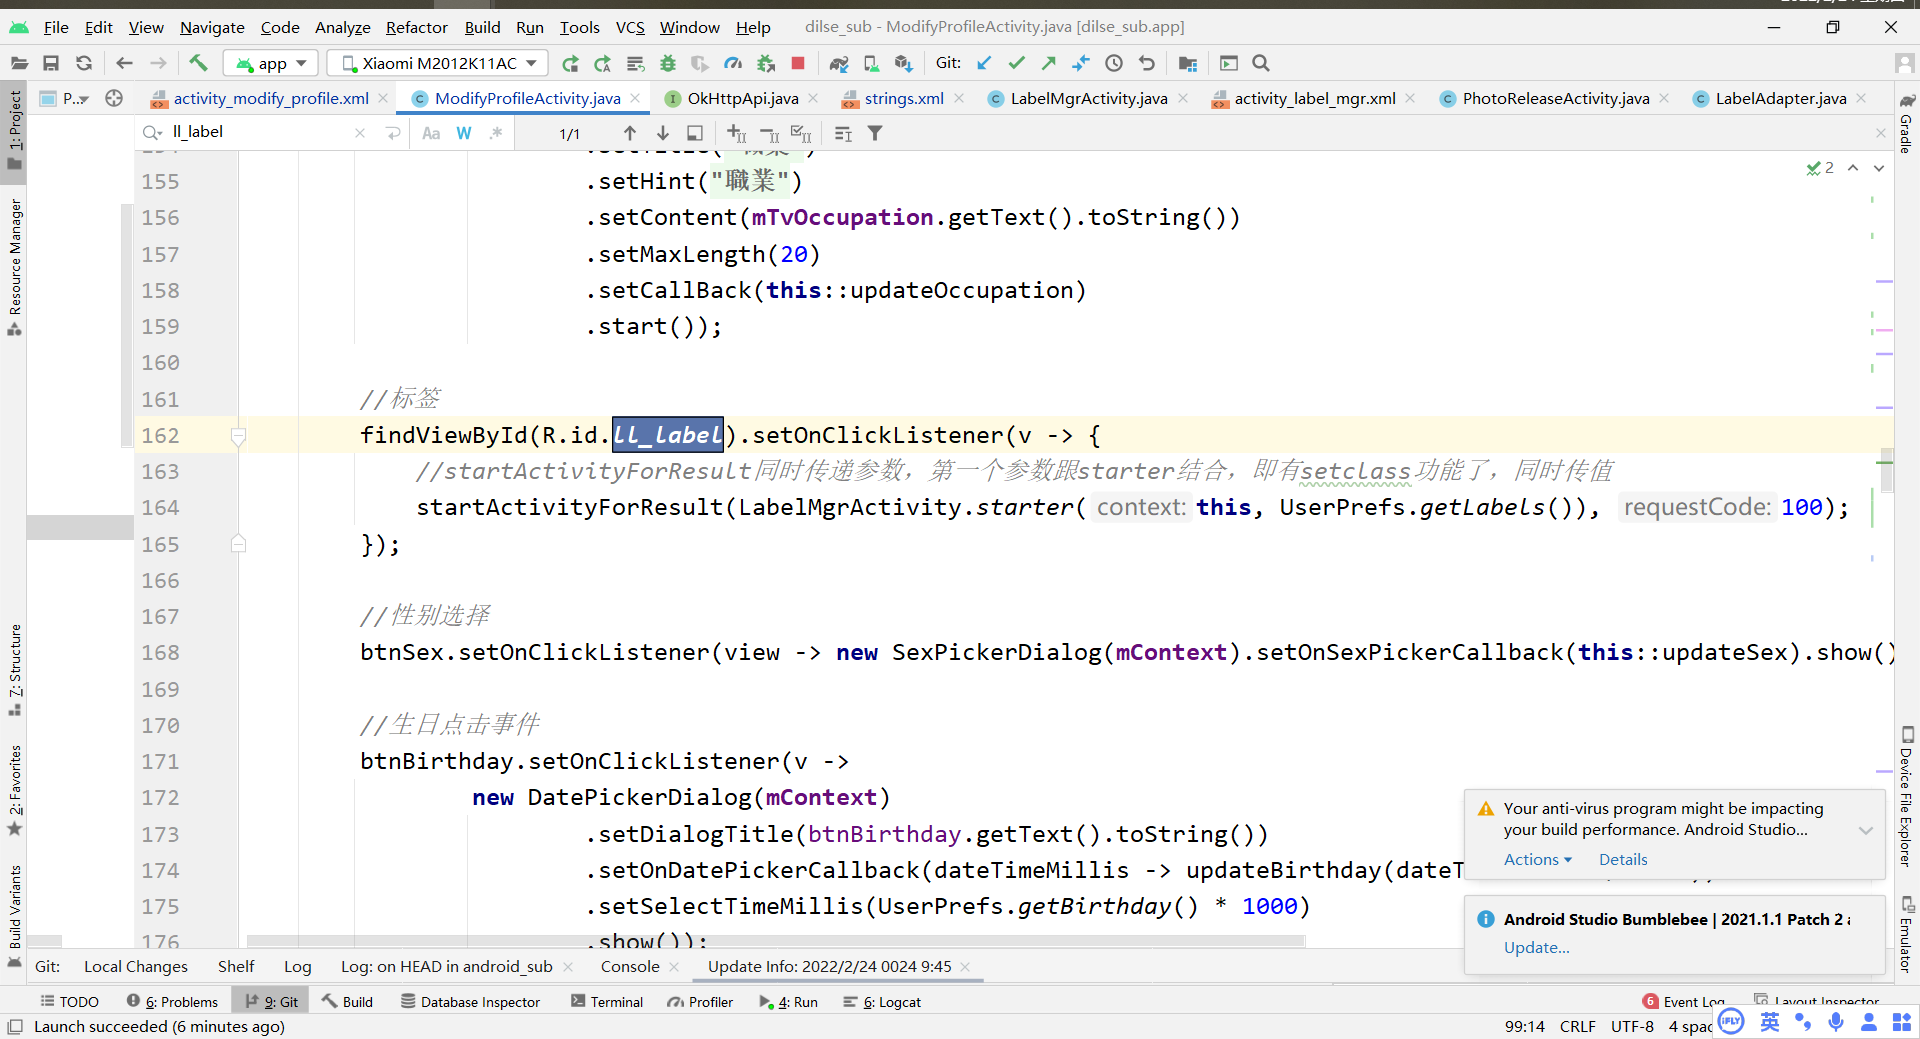Open the profiler gauge icon in toolbar

(733, 63)
